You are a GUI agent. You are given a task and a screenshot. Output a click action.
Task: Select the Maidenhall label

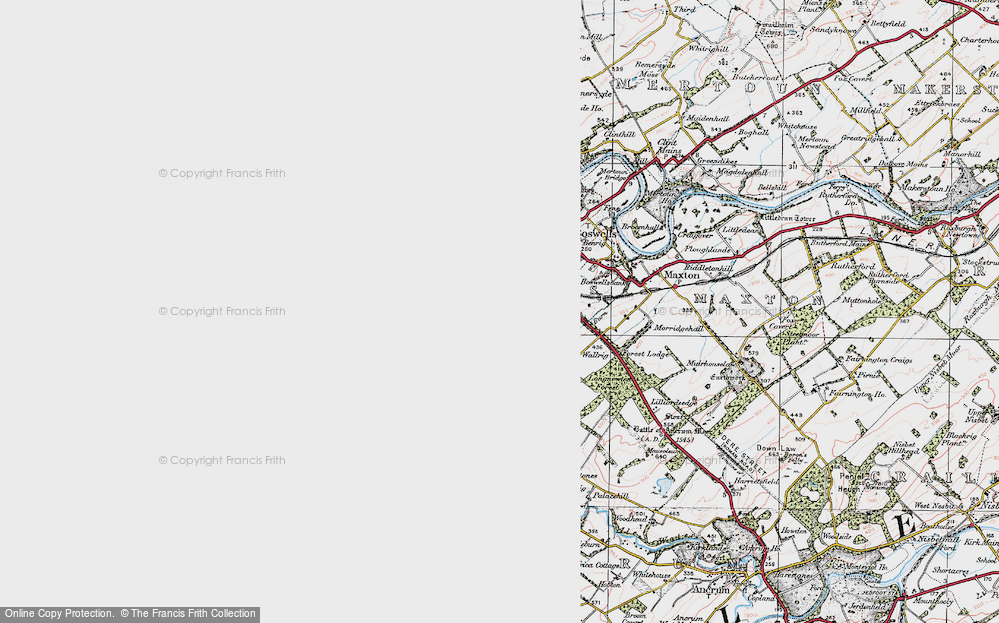pos(707,119)
